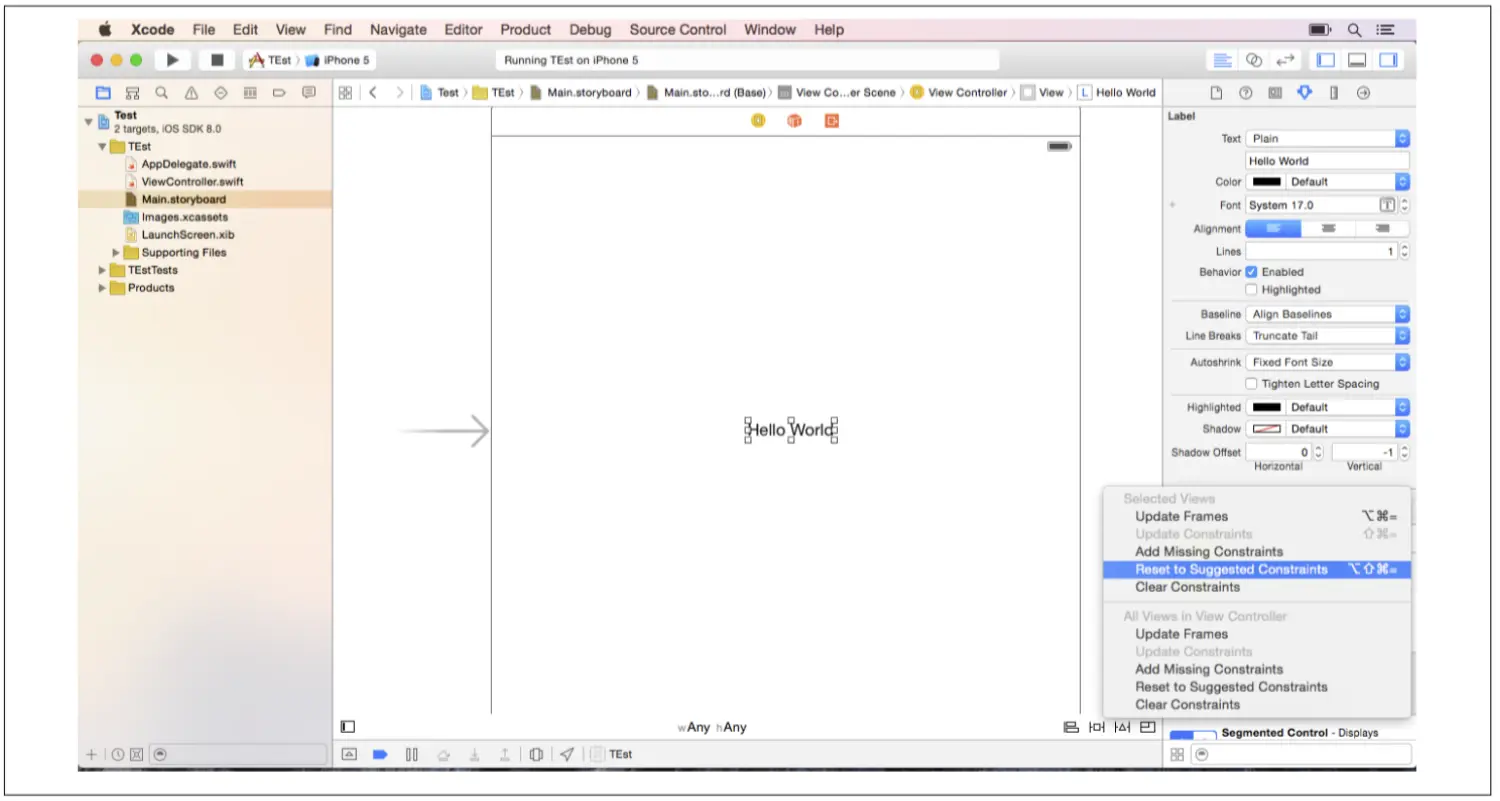Toggle breakpoints activation in debug bar

380,754
